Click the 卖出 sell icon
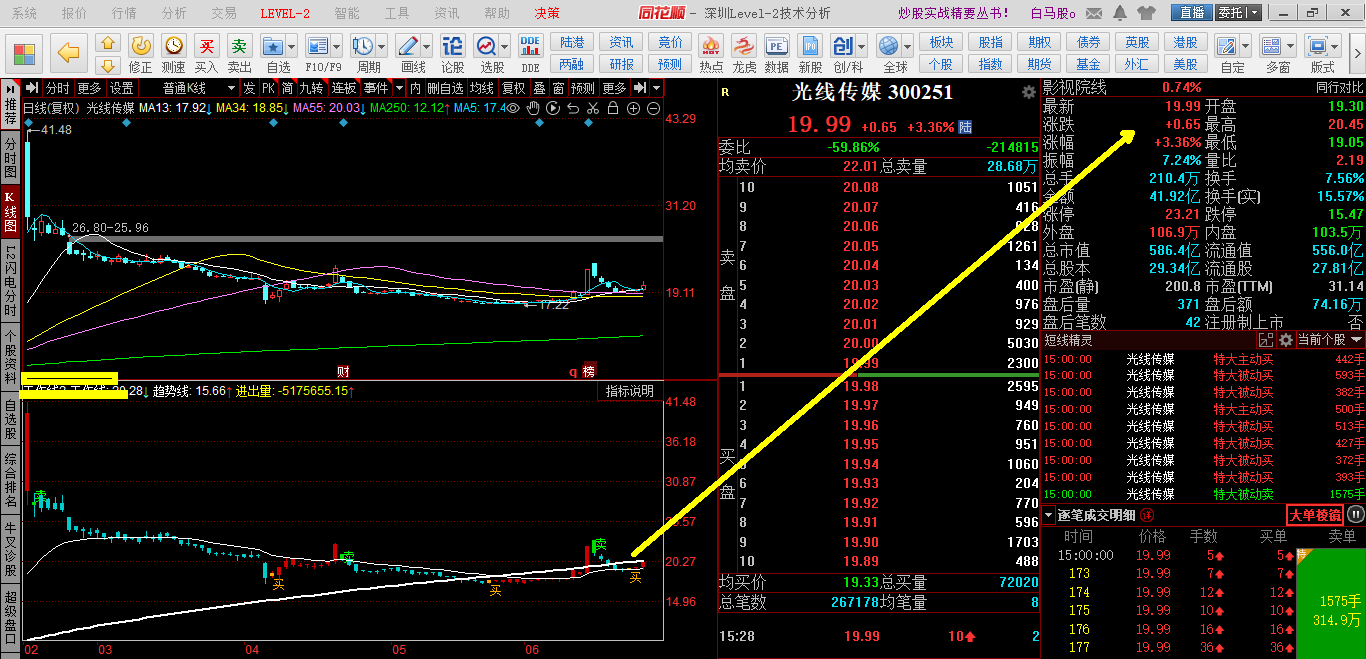 click(240, 46)
